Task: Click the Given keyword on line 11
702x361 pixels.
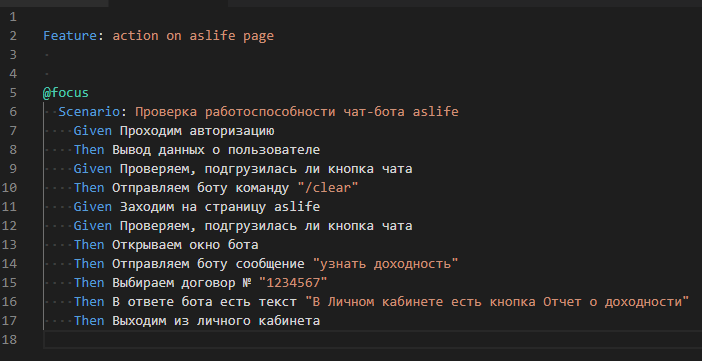Action: (93, 206)
